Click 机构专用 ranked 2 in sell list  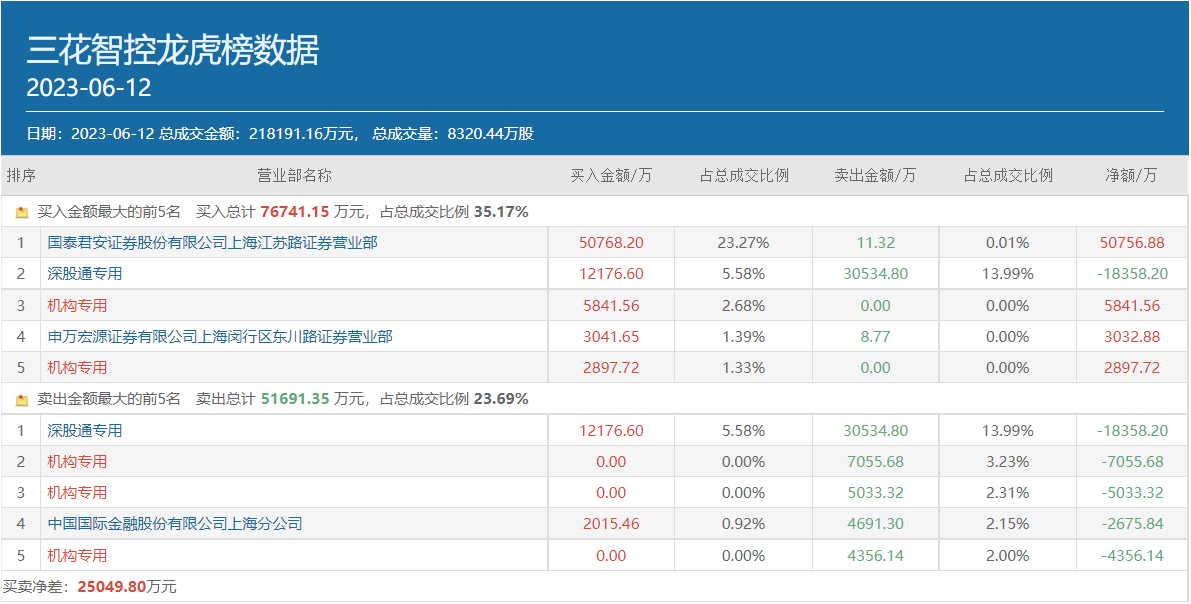(x=77, y=462)
